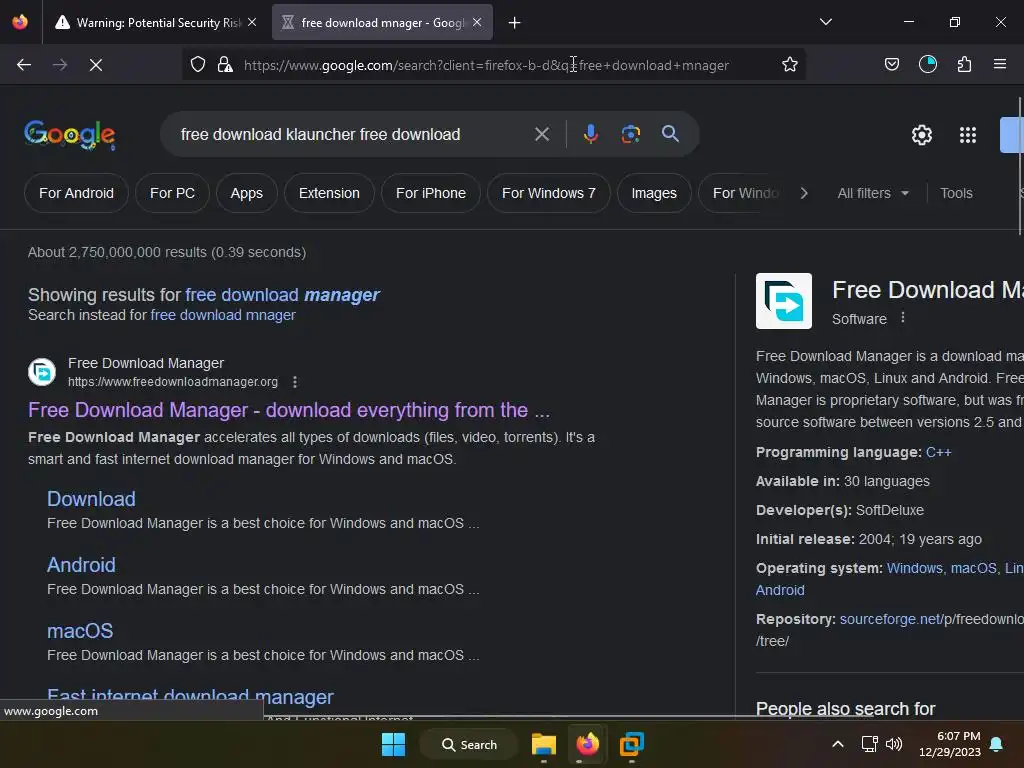Expand the All filters dropdown
1024x768 pixels.
872,193
